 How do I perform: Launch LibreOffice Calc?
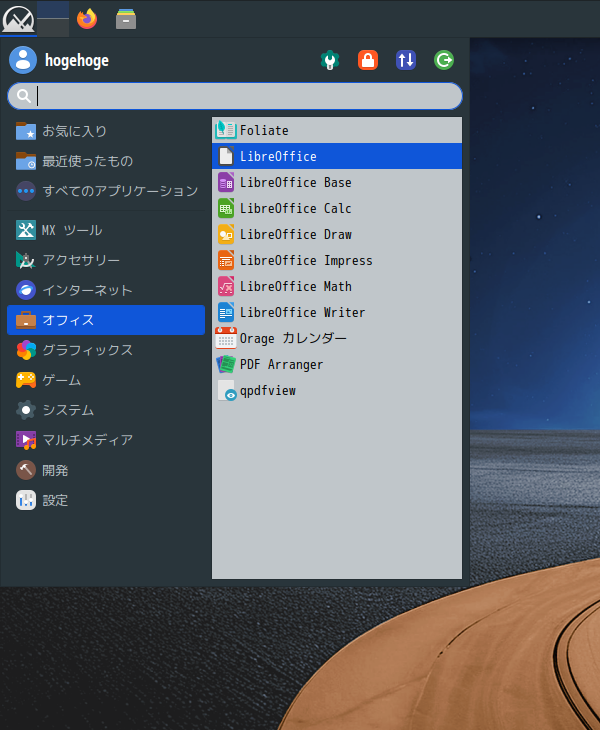click(295, 208)
